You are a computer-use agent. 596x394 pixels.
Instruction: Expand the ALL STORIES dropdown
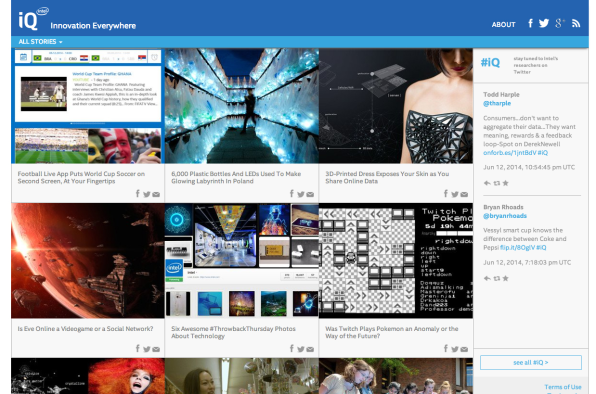pyautogui.click(x=40, y=42)
